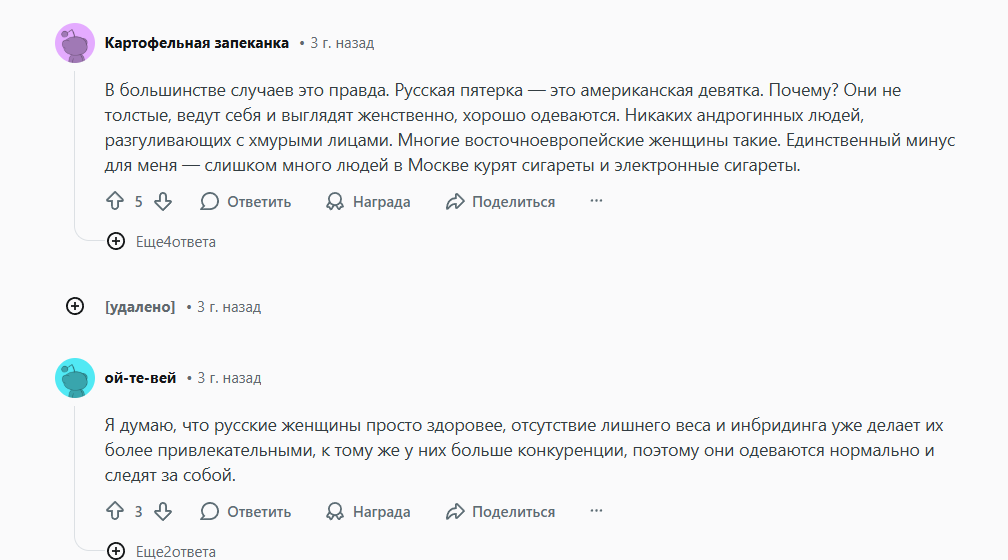Upvote the ой-те-вей comment
The height and width of the screenshot is (560, 1008).
coord(114,511)
